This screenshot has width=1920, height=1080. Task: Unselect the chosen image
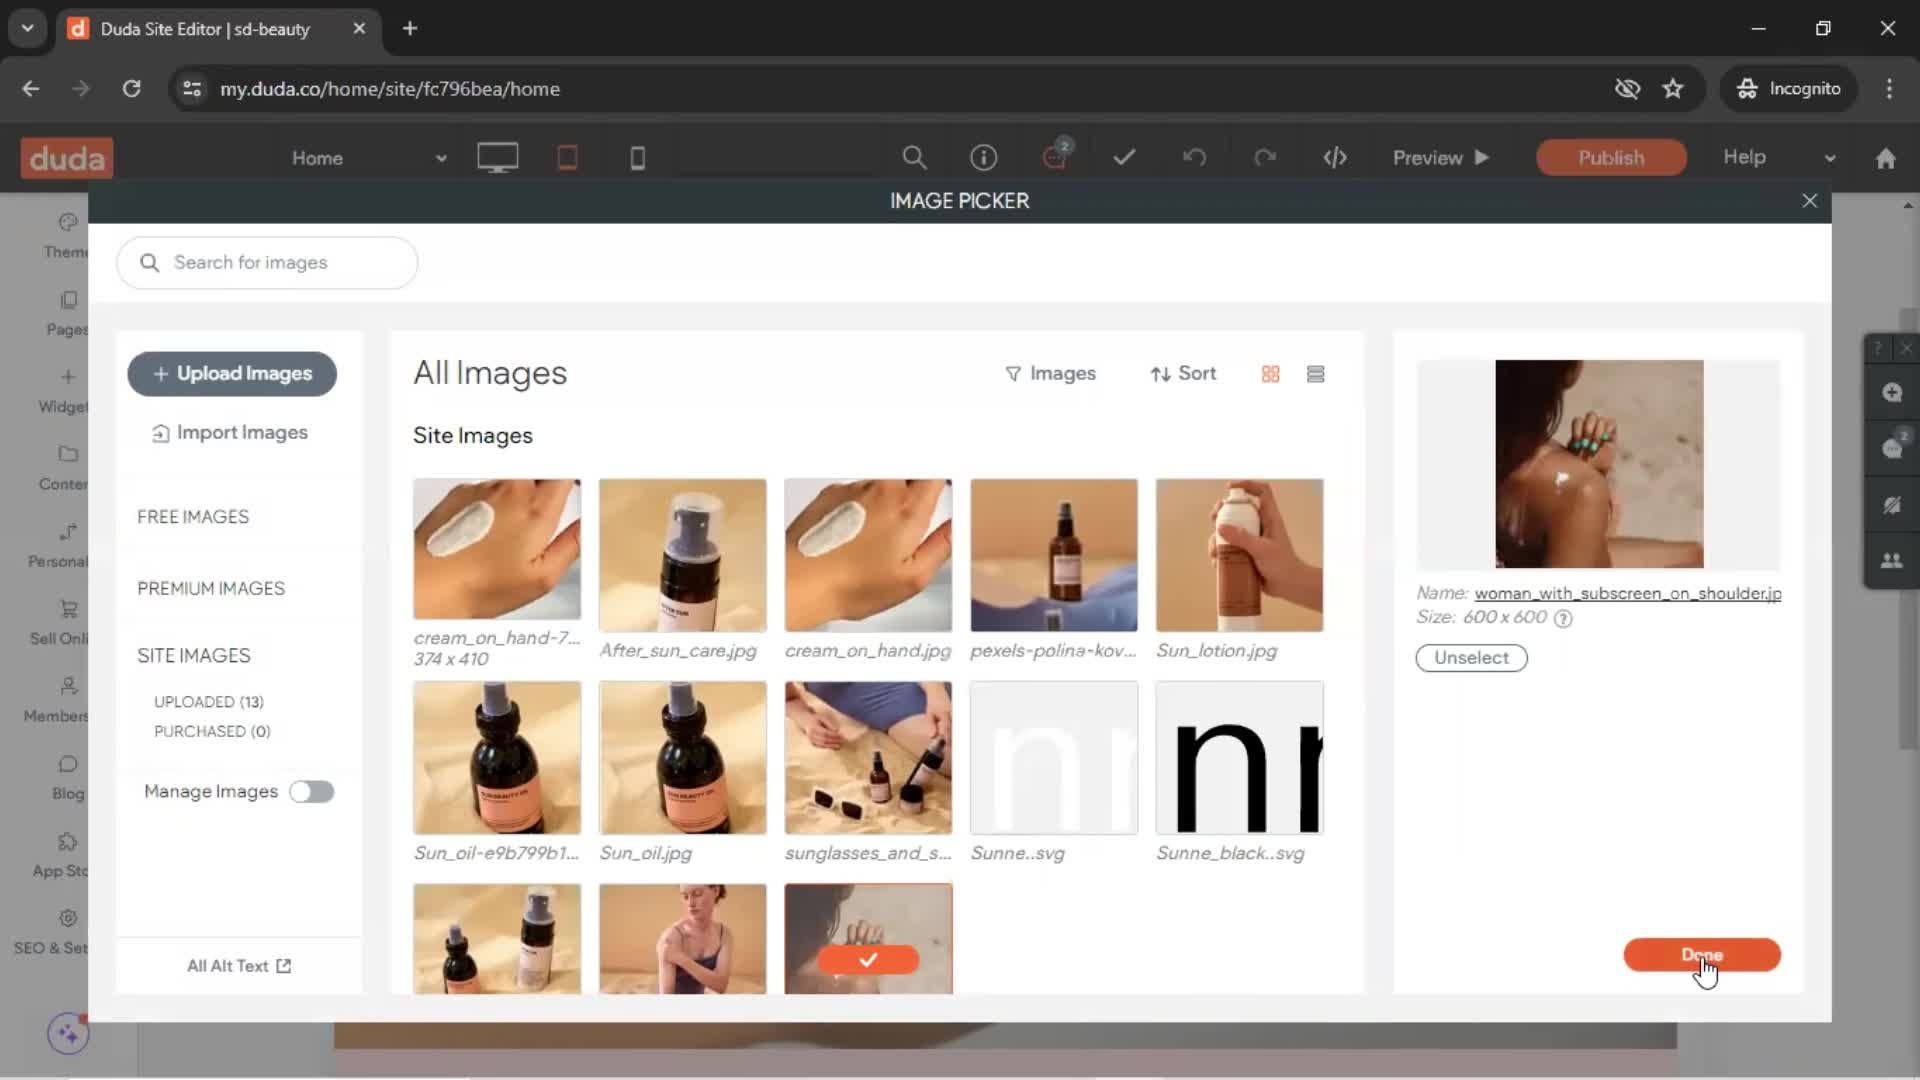pos(1471,658)
